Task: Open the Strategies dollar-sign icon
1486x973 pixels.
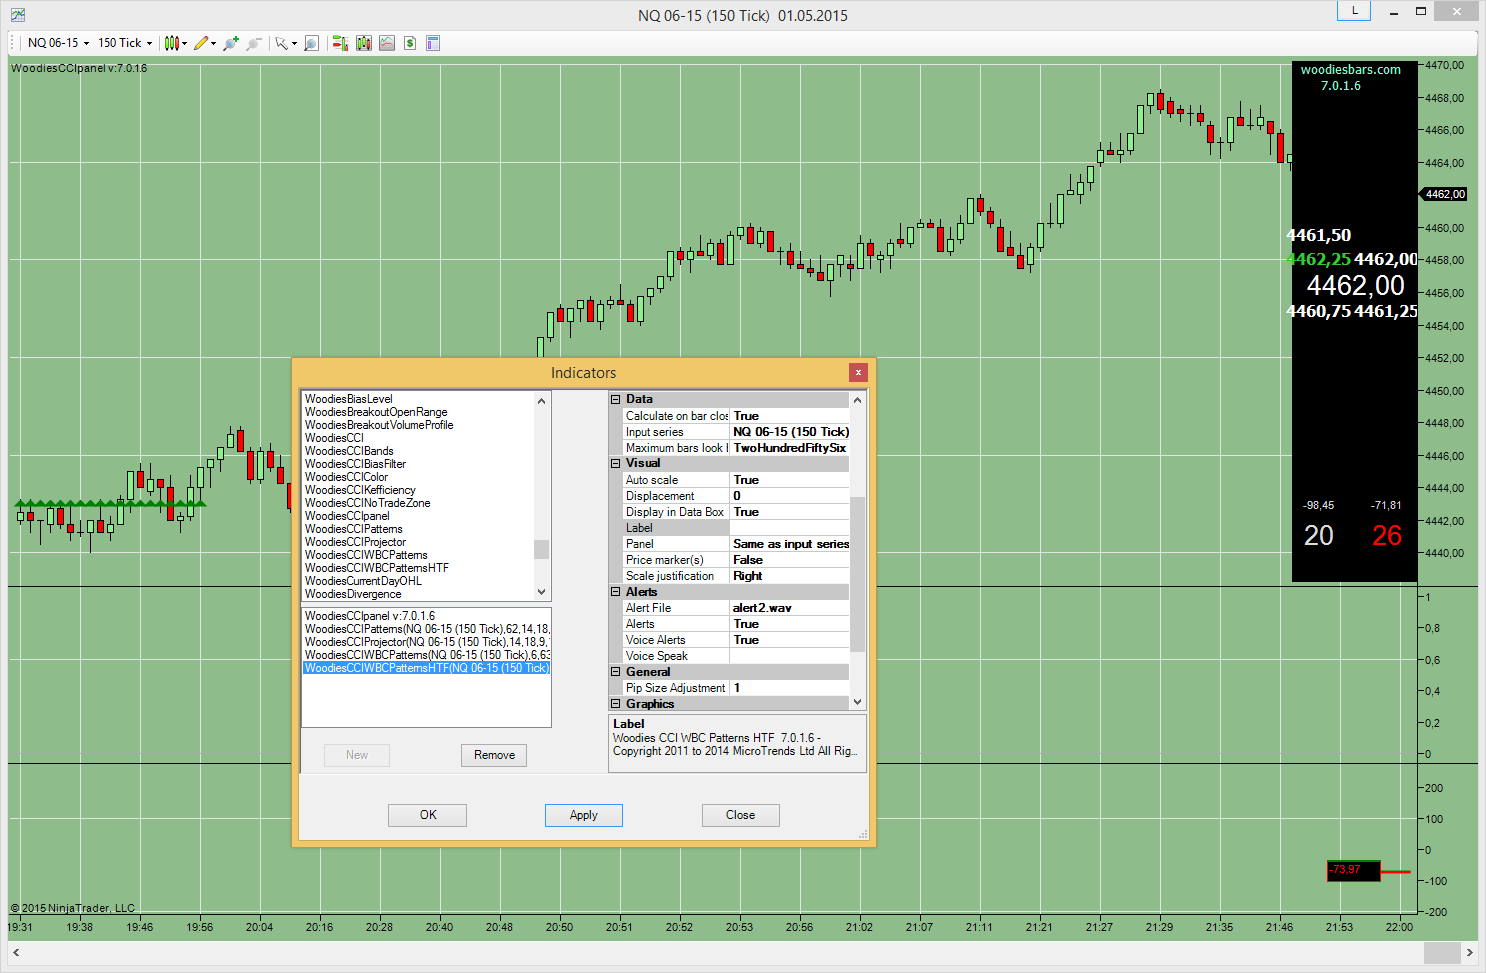Action: coord(410,43)
